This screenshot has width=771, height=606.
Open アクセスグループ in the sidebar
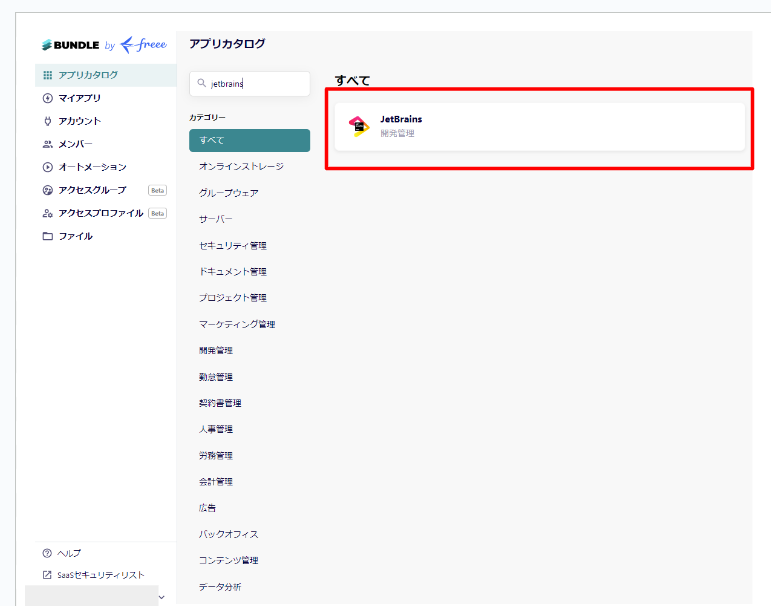[x=92, y=190]
